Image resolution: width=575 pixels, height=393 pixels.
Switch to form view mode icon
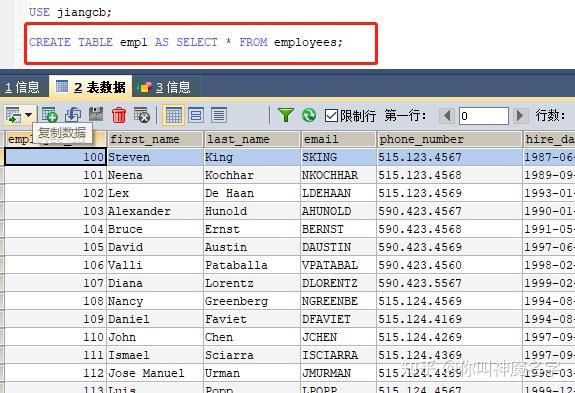196,115
